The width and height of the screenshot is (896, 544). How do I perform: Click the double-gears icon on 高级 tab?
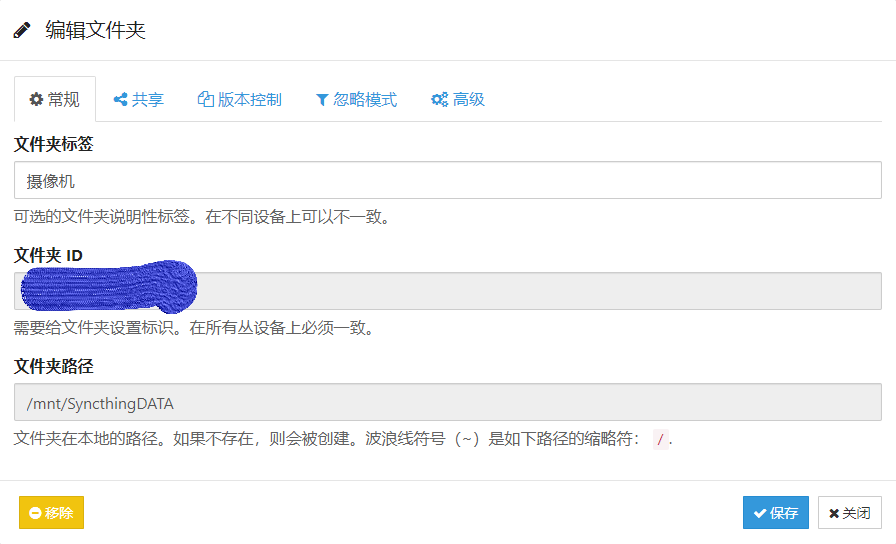click(439, 100)
